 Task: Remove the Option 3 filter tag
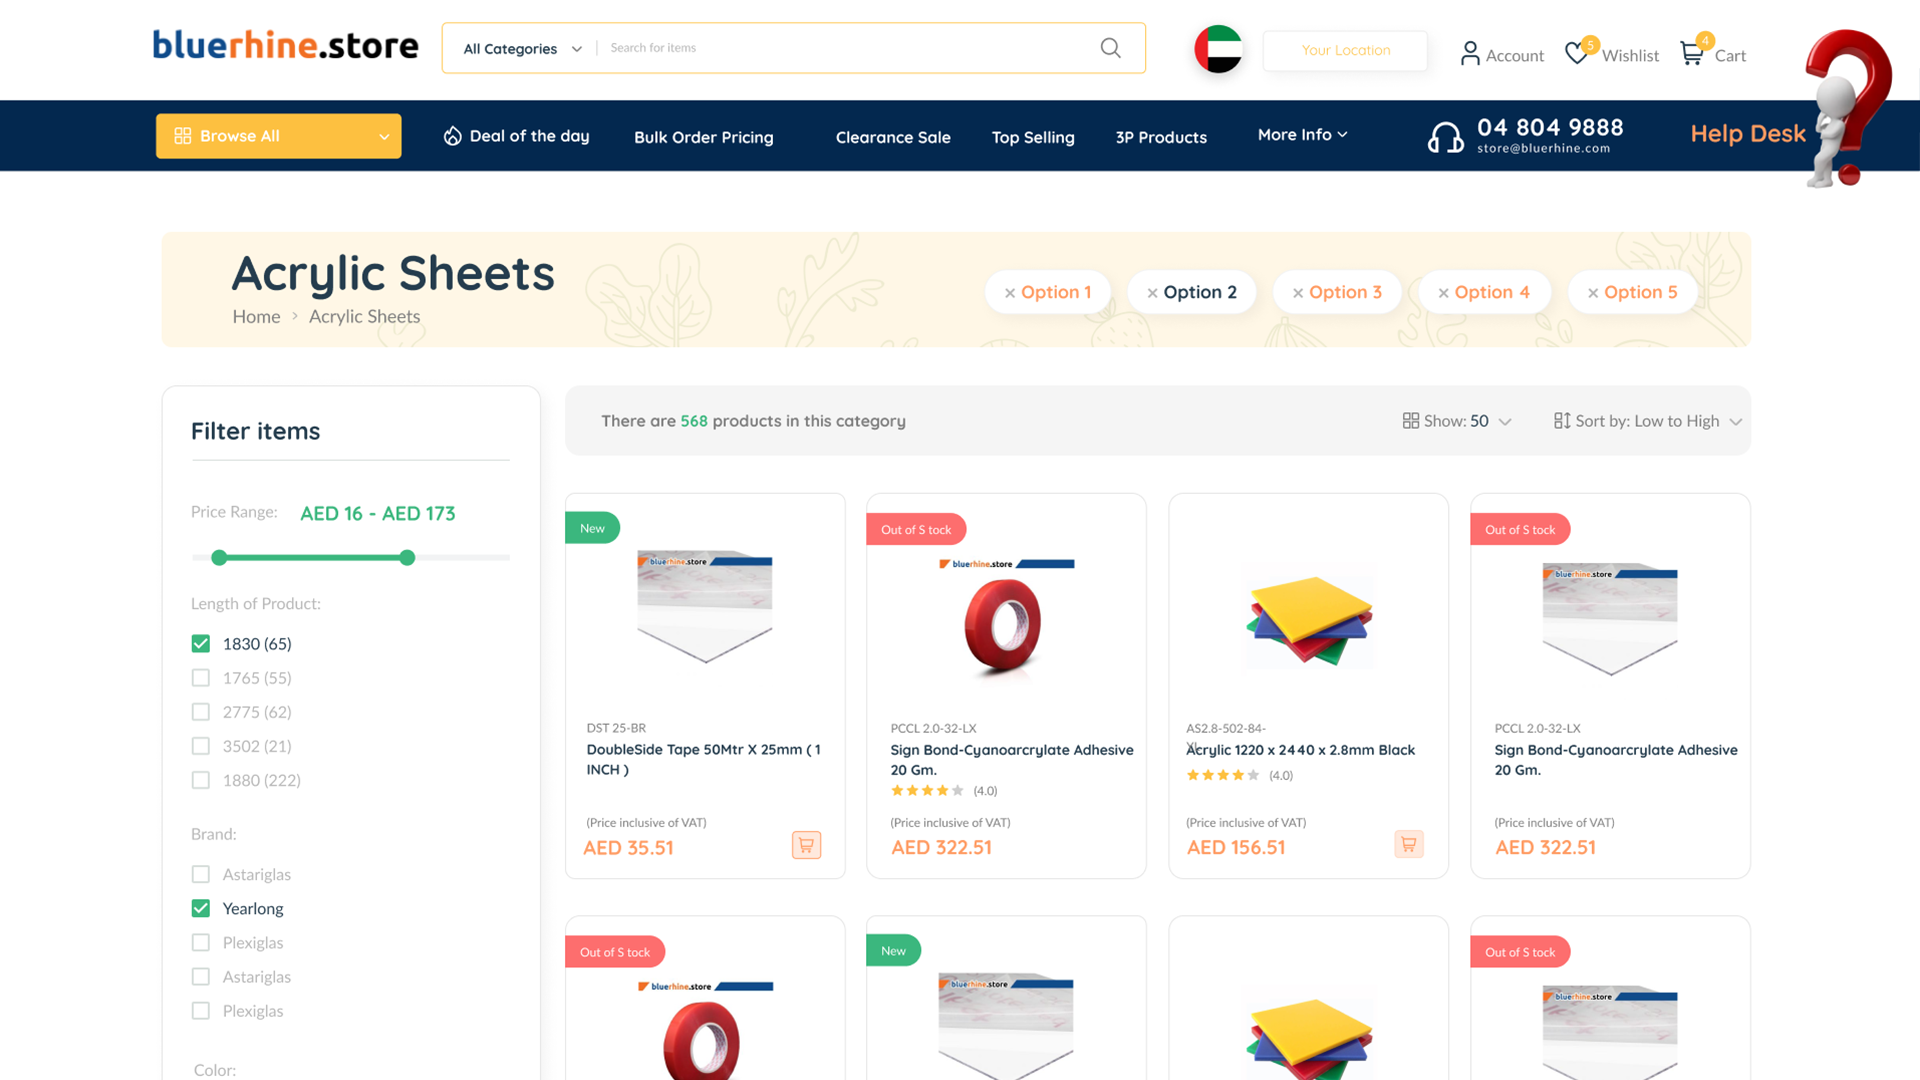tap(1297, 293)
